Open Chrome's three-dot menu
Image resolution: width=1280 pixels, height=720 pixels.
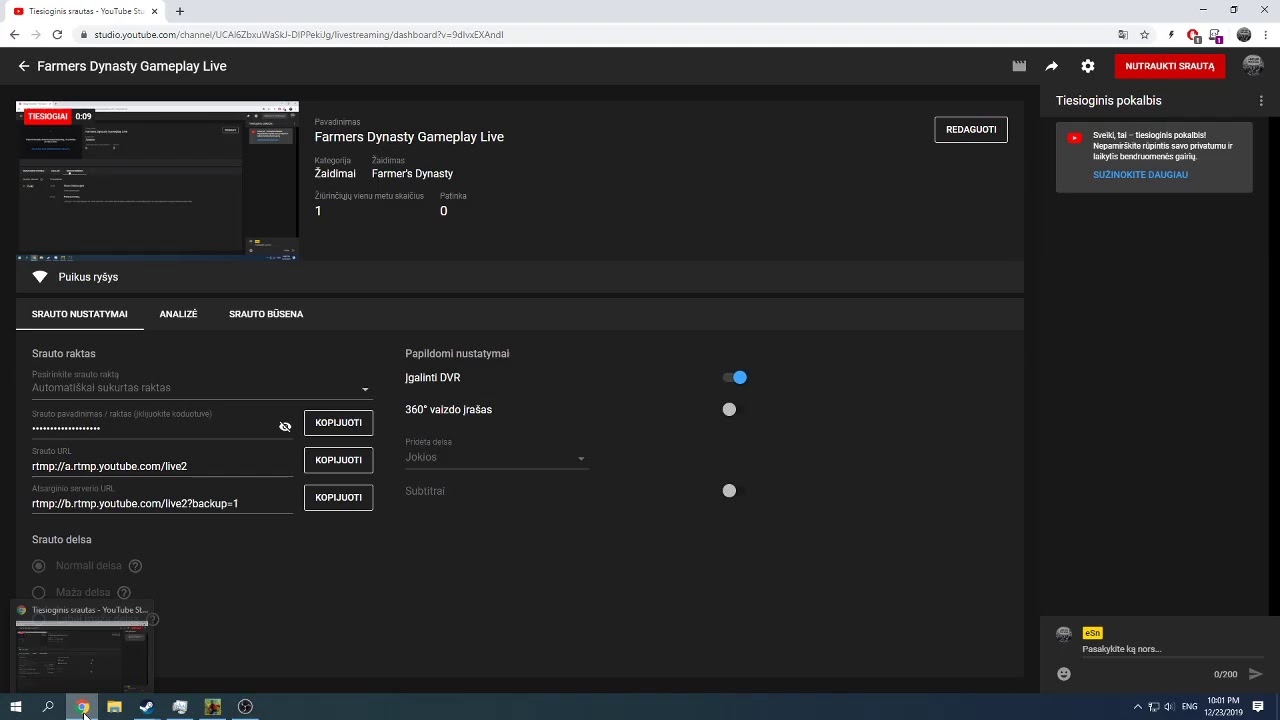click(x=1266, y=35)
